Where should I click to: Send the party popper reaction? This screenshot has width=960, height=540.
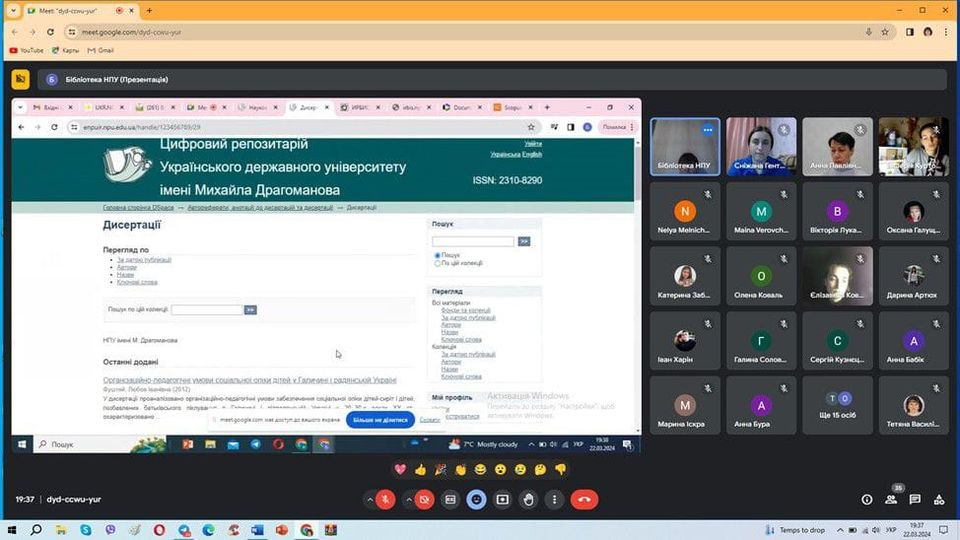440,470
